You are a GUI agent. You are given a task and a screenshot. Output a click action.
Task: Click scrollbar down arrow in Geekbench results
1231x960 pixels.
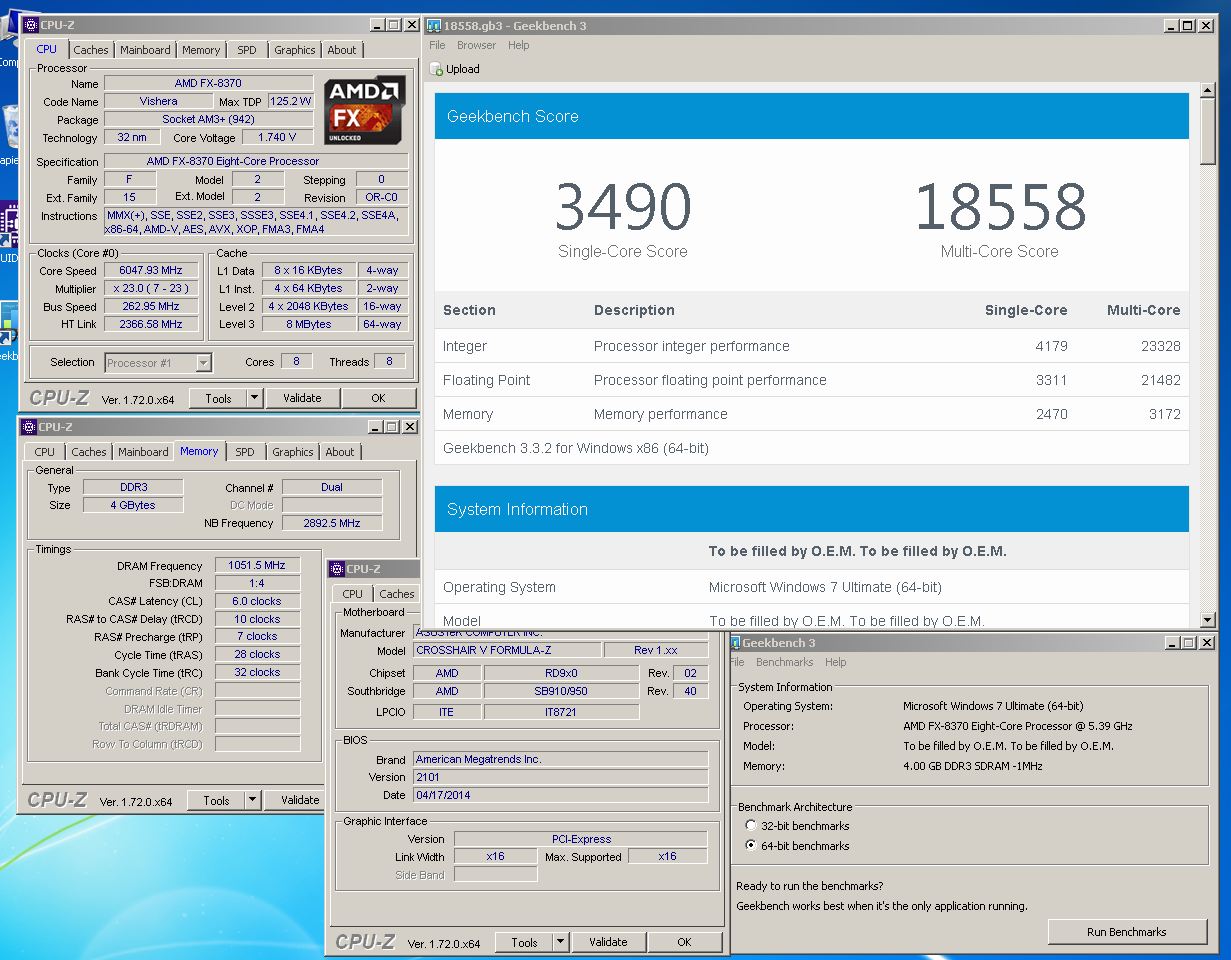click(x=1207, y=621)
